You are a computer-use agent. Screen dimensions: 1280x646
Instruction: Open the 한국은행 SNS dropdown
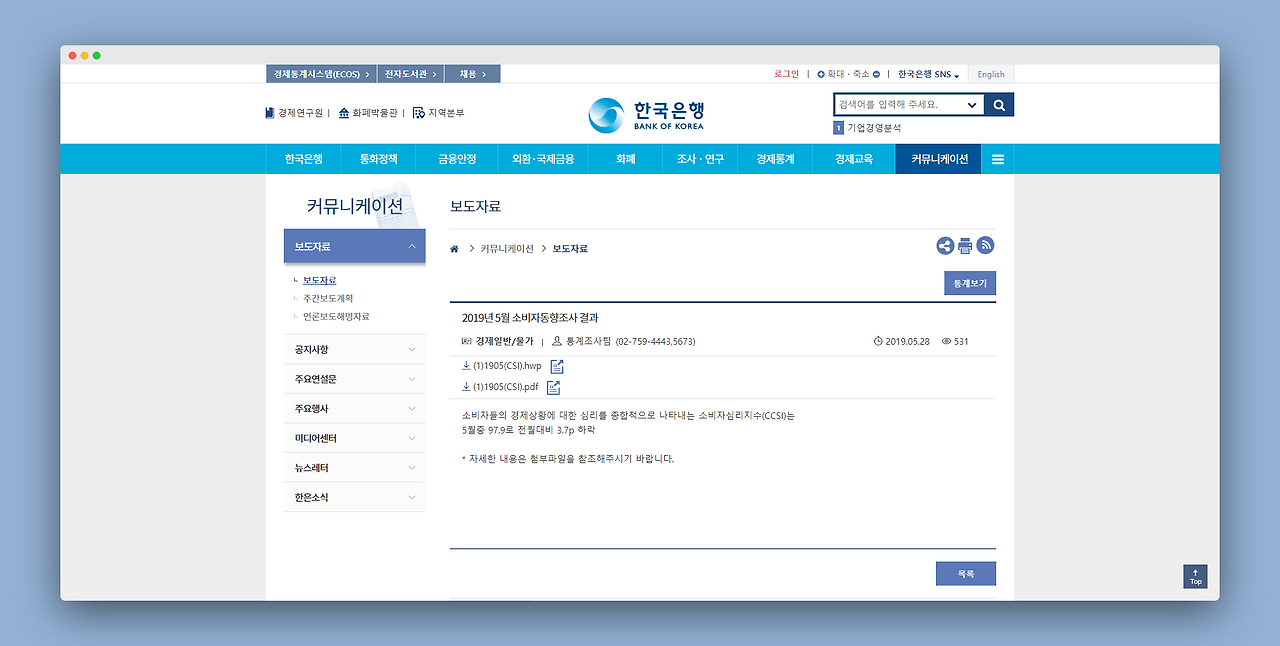[x=928, y=74]
